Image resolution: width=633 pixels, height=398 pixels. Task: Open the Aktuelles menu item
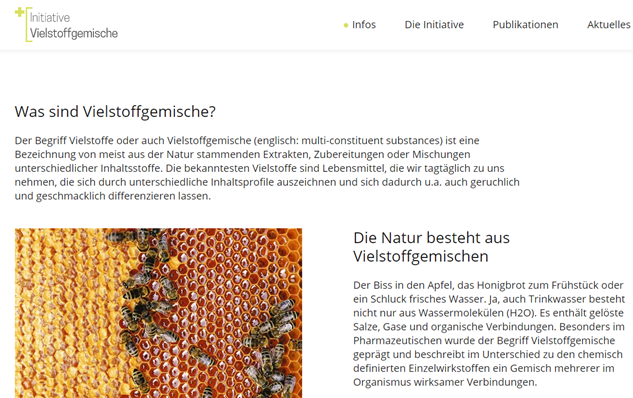(x=610, y=25)
